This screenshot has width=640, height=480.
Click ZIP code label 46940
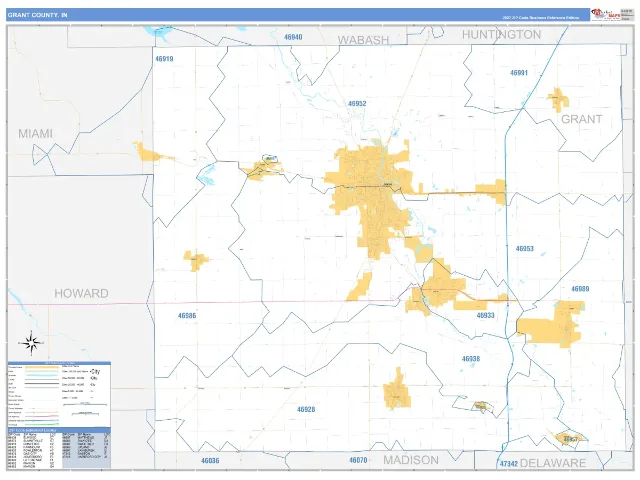point(293,37)
